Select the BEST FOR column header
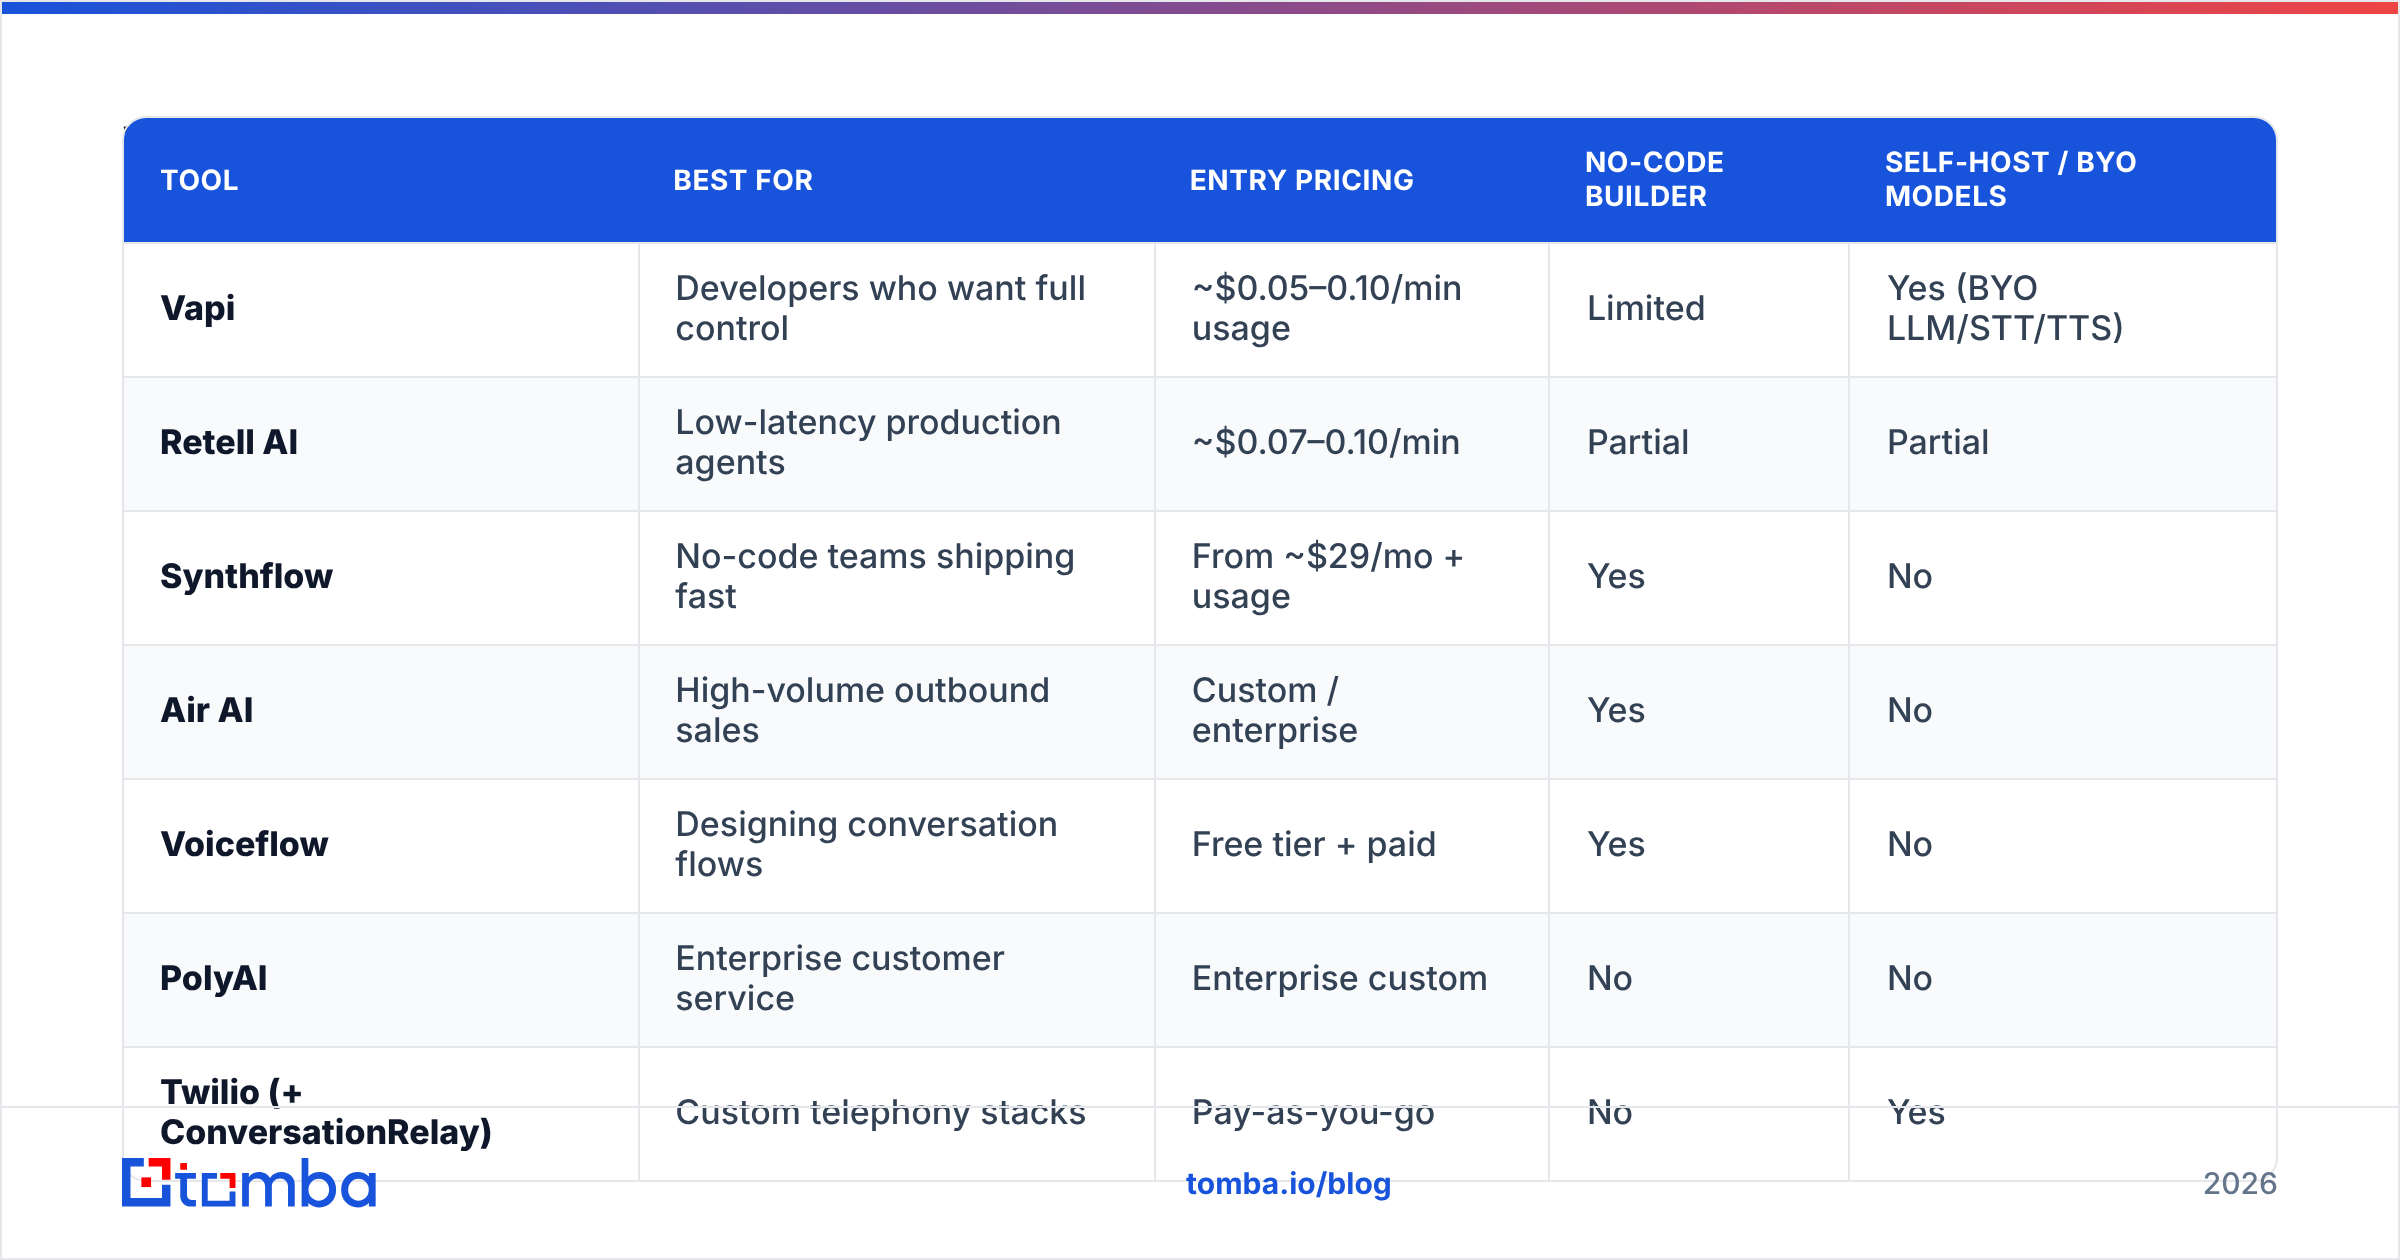 click(x=743, y=180)
